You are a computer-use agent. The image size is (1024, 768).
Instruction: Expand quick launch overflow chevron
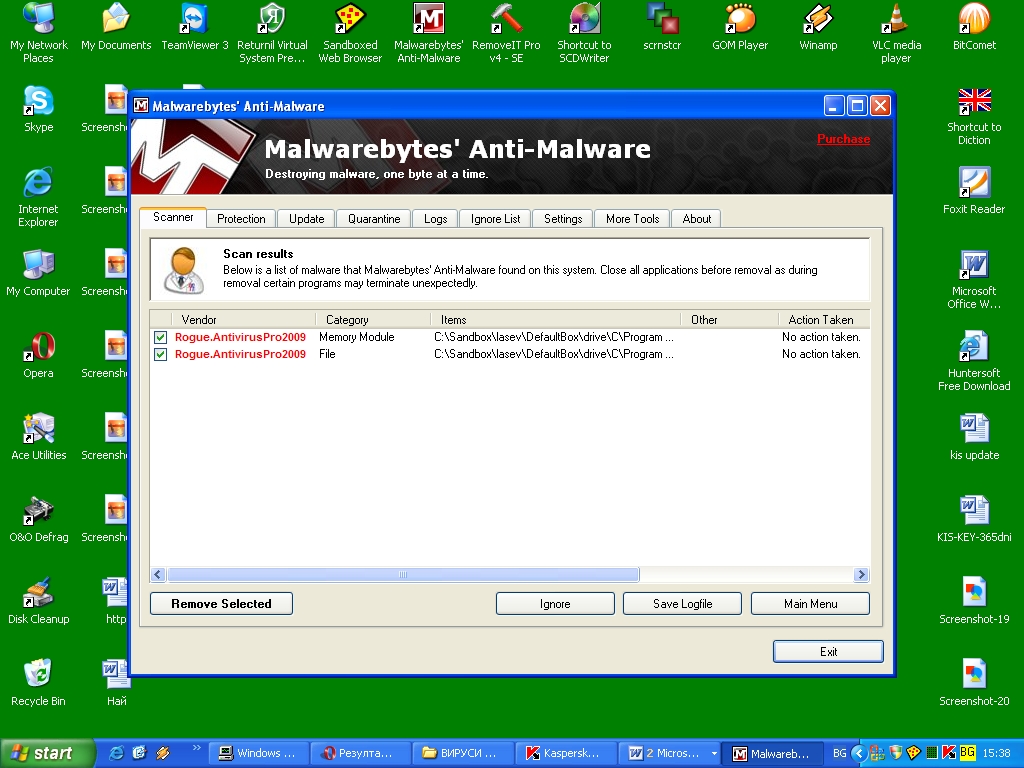(196, 748)
